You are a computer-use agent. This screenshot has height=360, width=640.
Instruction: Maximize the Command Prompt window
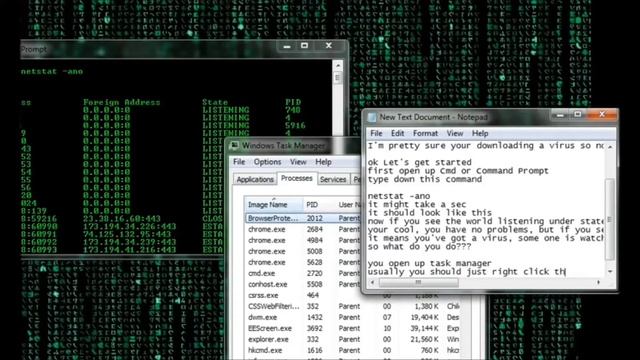point(304,46)
